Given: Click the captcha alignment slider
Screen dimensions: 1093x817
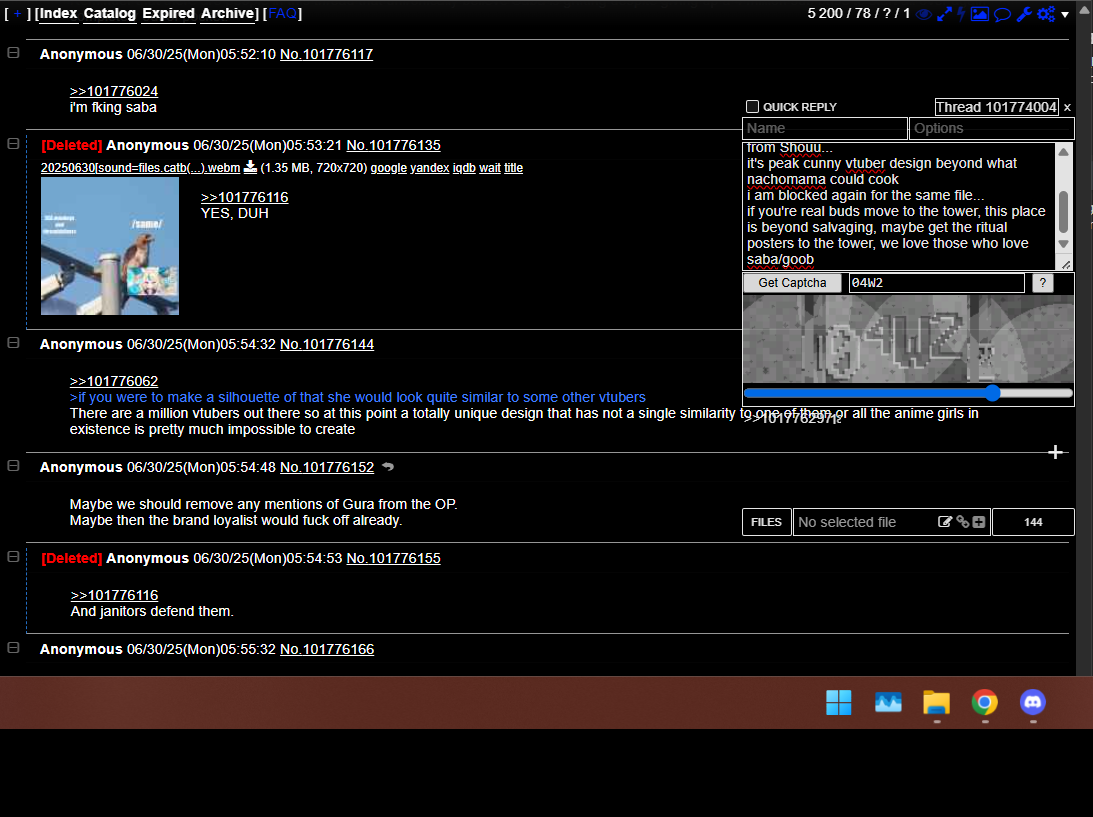Looking at the screenshot, I should tap(908, 393).
